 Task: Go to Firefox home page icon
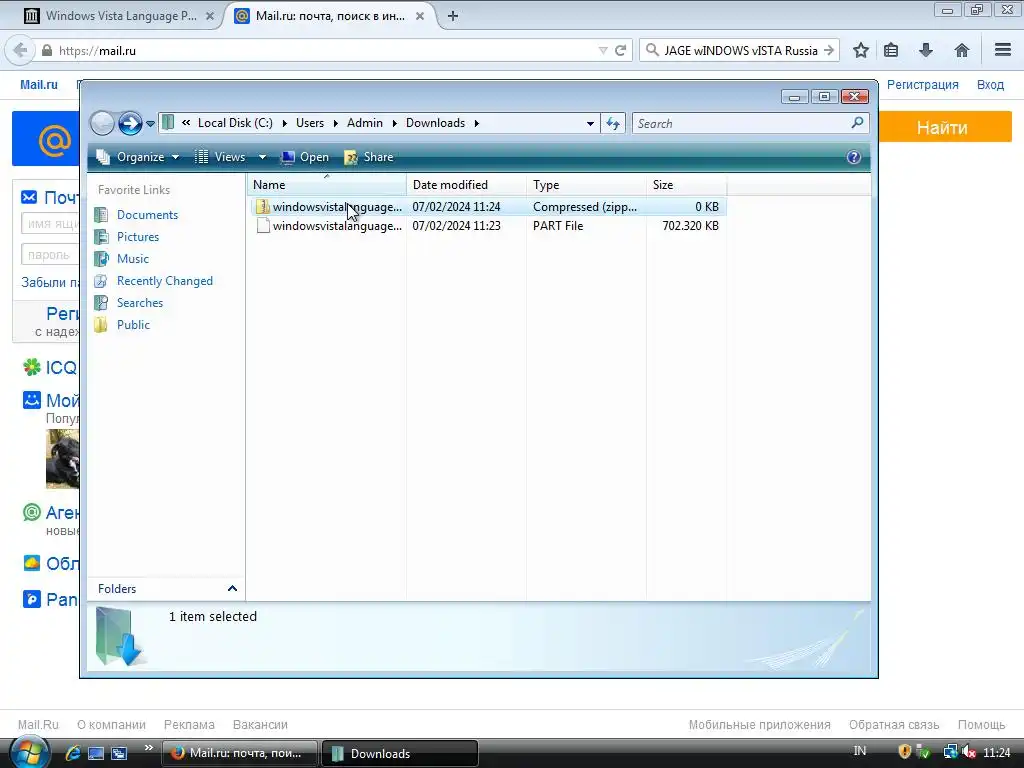coord(961,50)
